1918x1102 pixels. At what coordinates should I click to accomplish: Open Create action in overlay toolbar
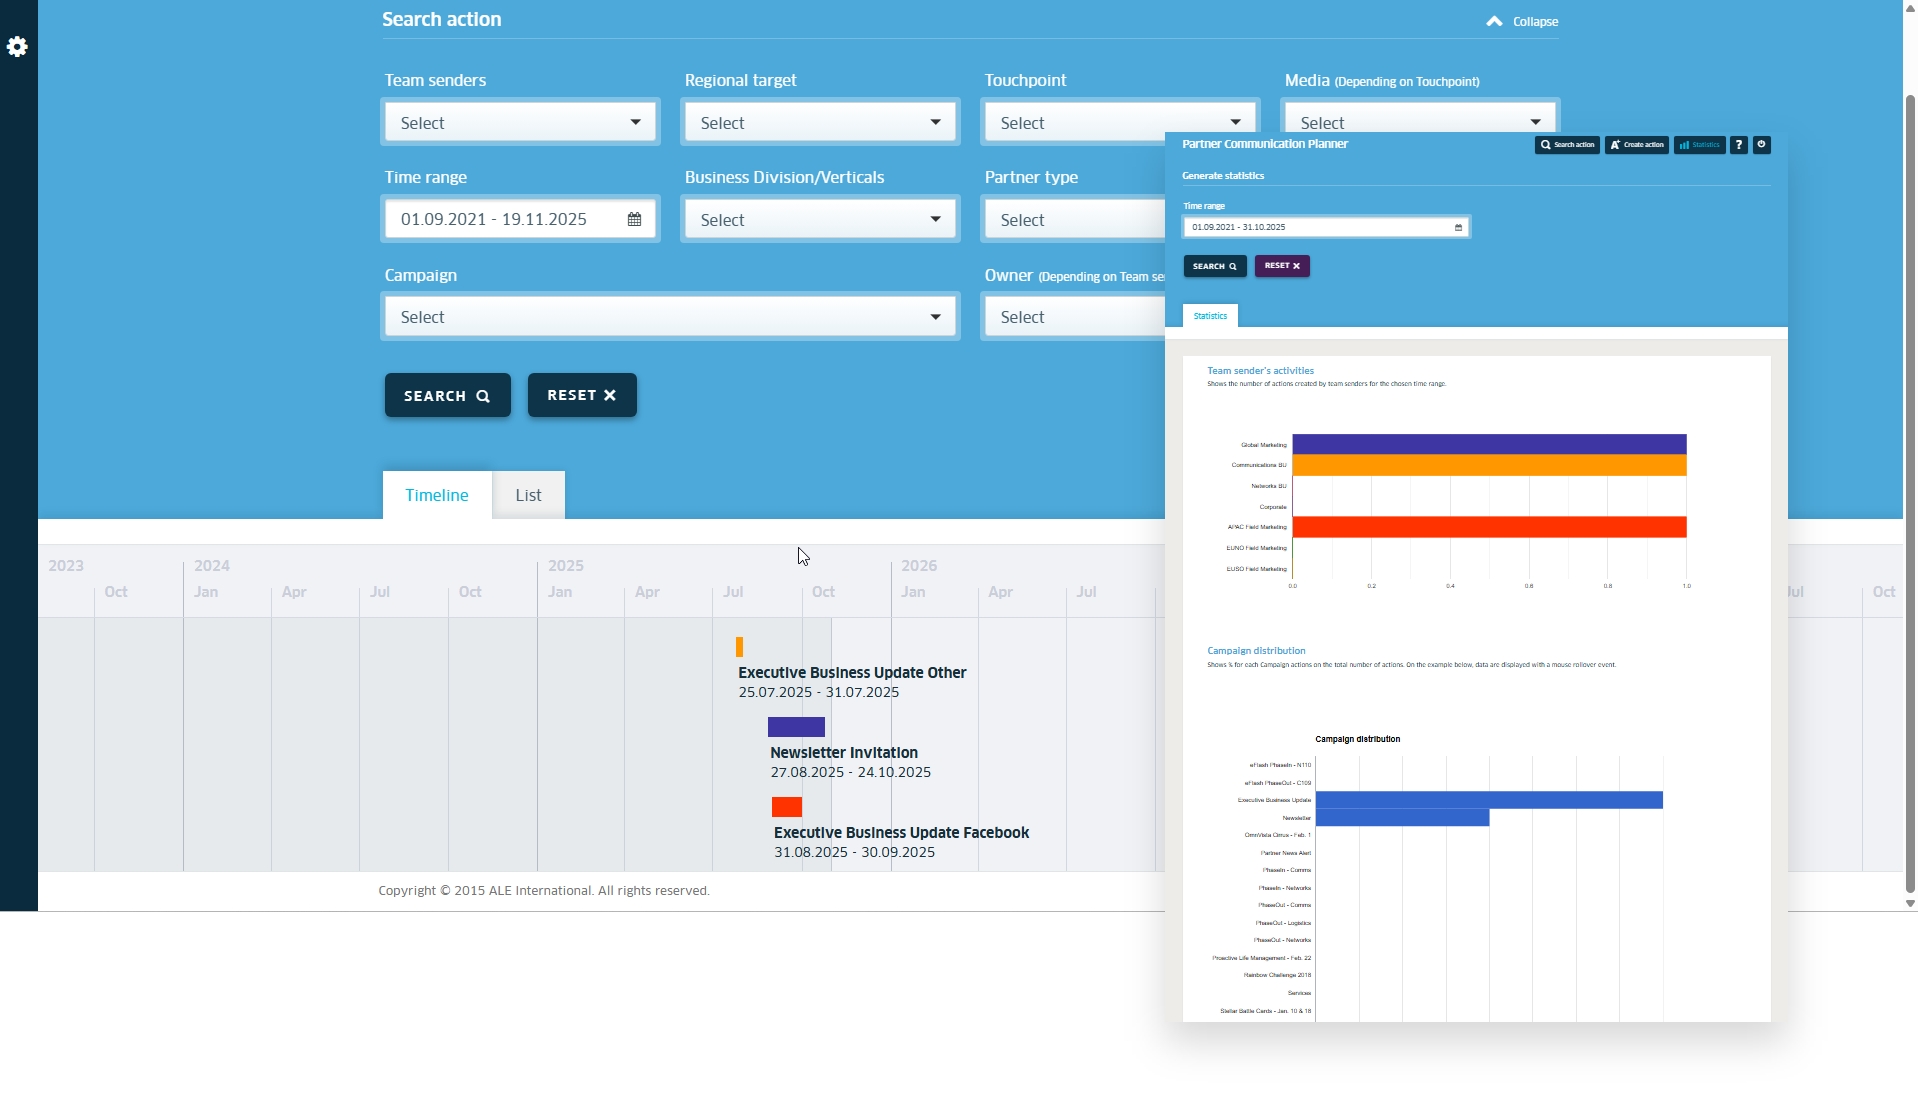pyautogui.click(x=1636, y=145)
